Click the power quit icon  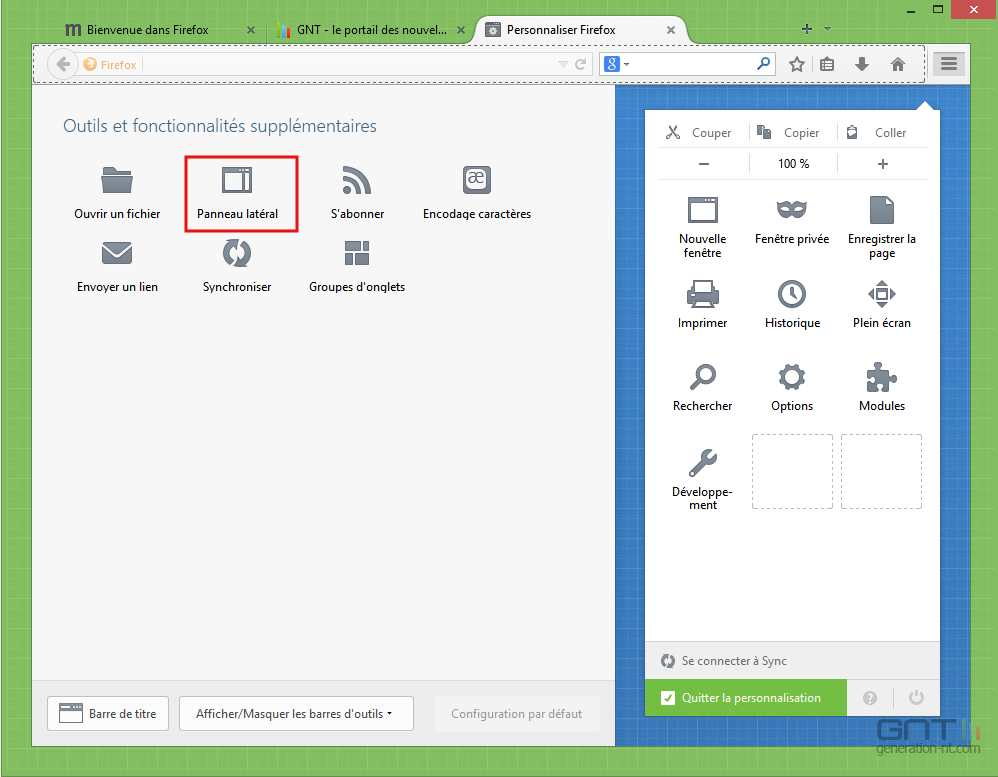[x=916, y=697]
